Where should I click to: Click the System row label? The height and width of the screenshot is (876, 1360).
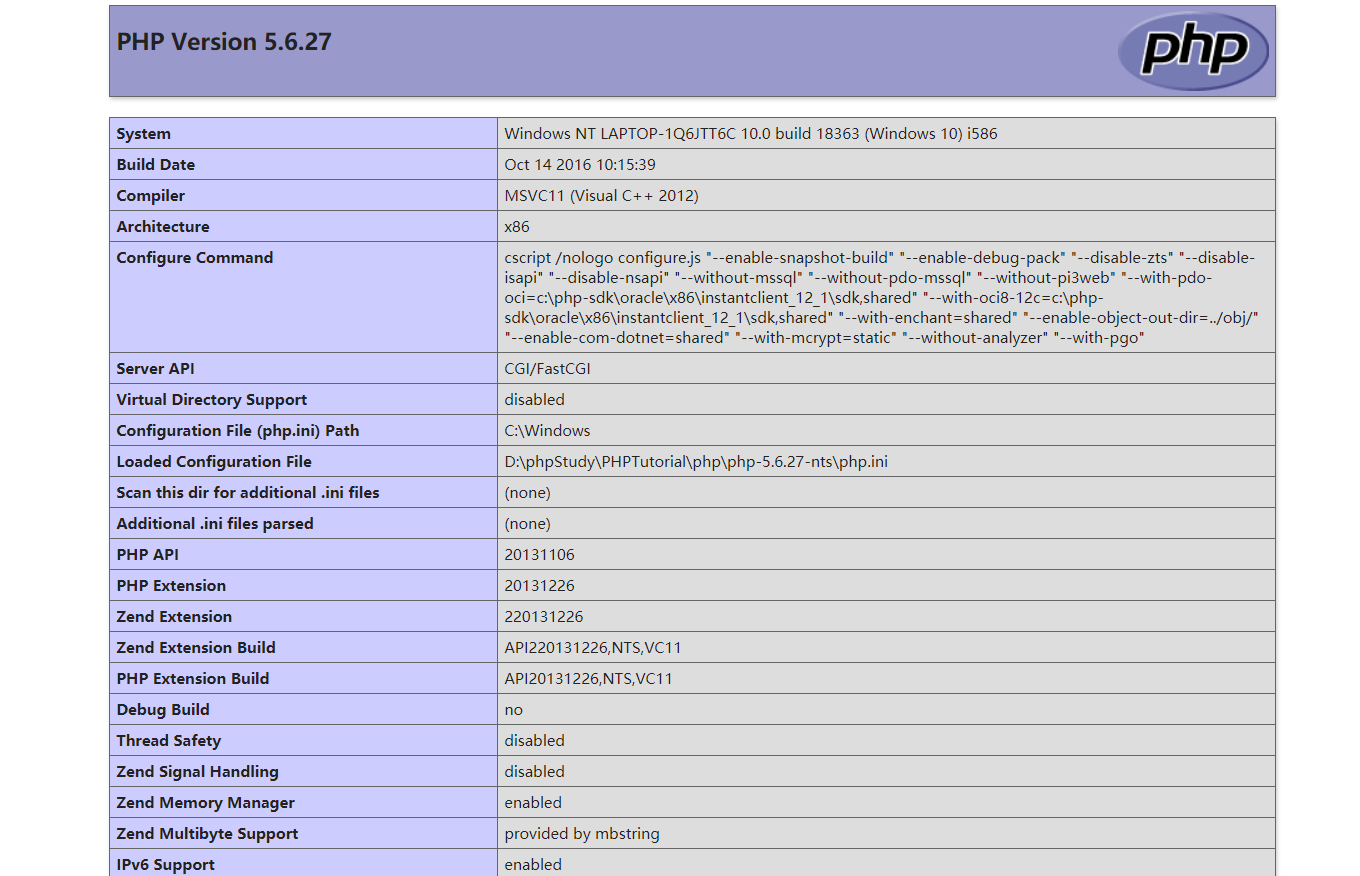[144, 134]
